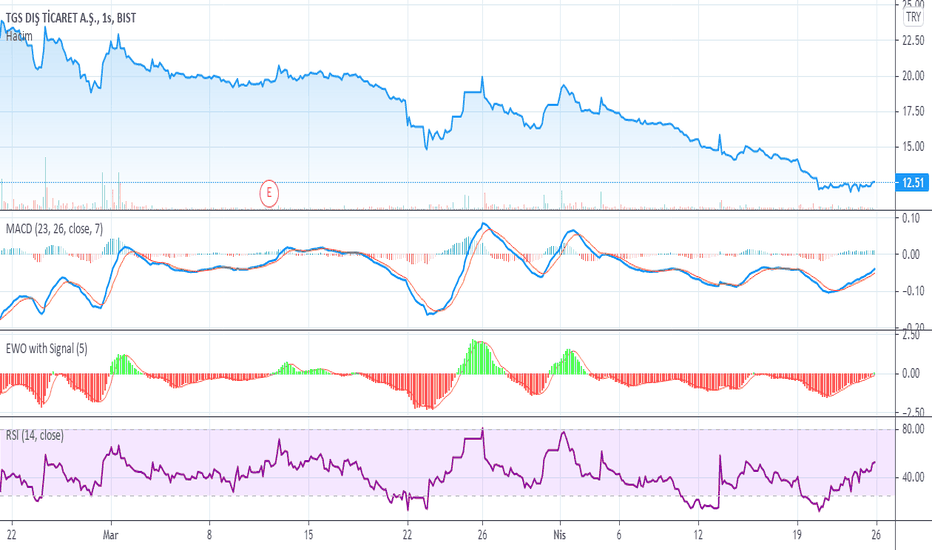
Task: Open the MACD (23, 26, close, 7) legend
Action: point(54,229)
